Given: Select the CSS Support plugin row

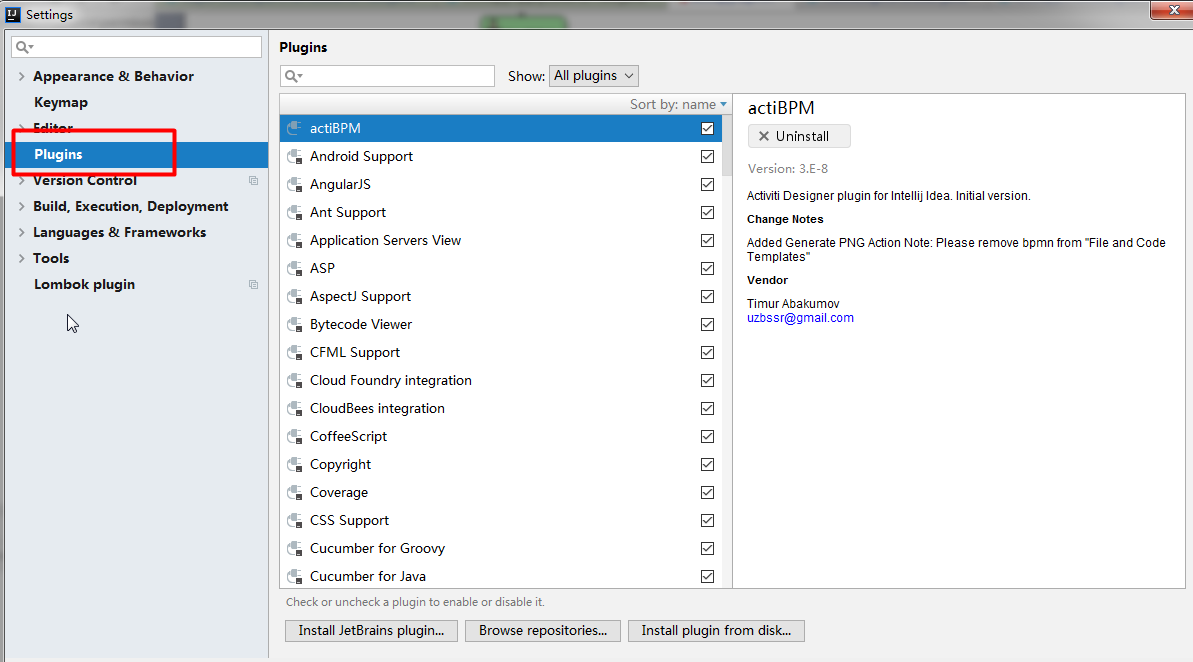Looking at the screenshot, I should (501, 520).
